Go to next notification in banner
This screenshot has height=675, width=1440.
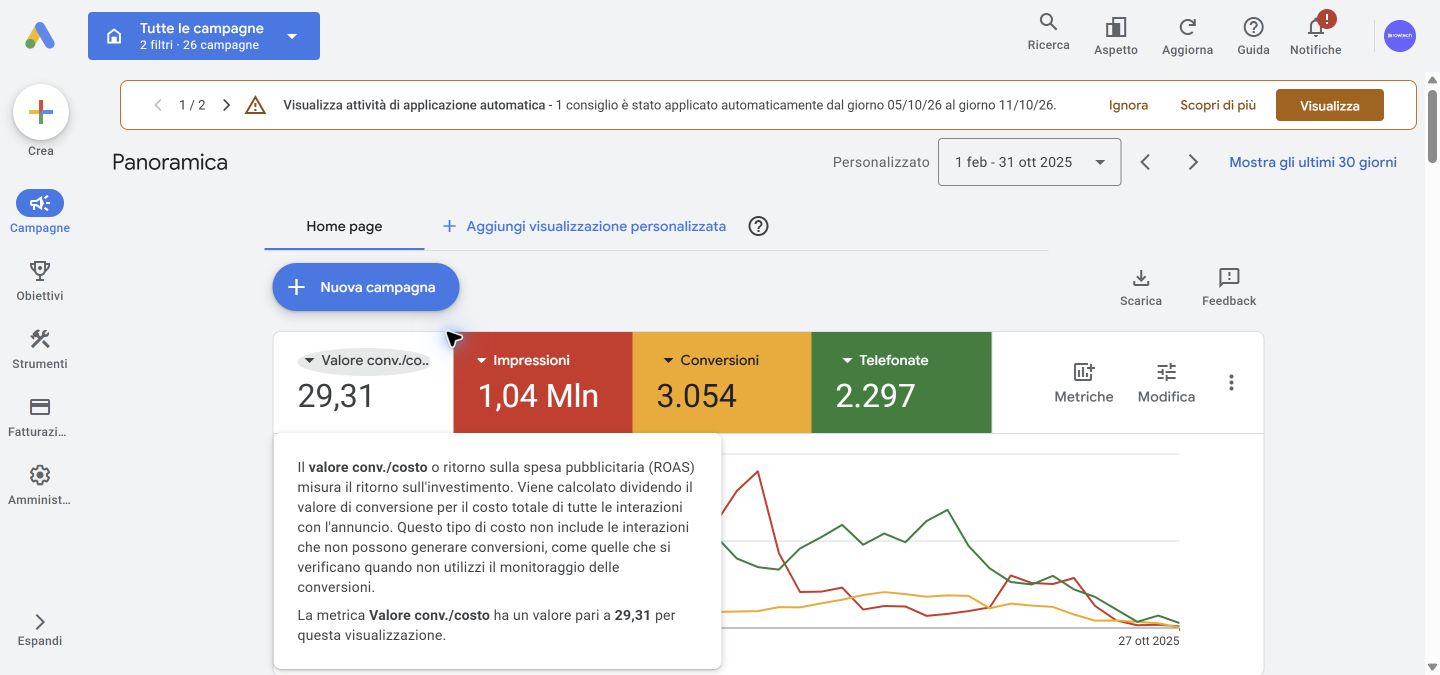click(x=227, y=105)
